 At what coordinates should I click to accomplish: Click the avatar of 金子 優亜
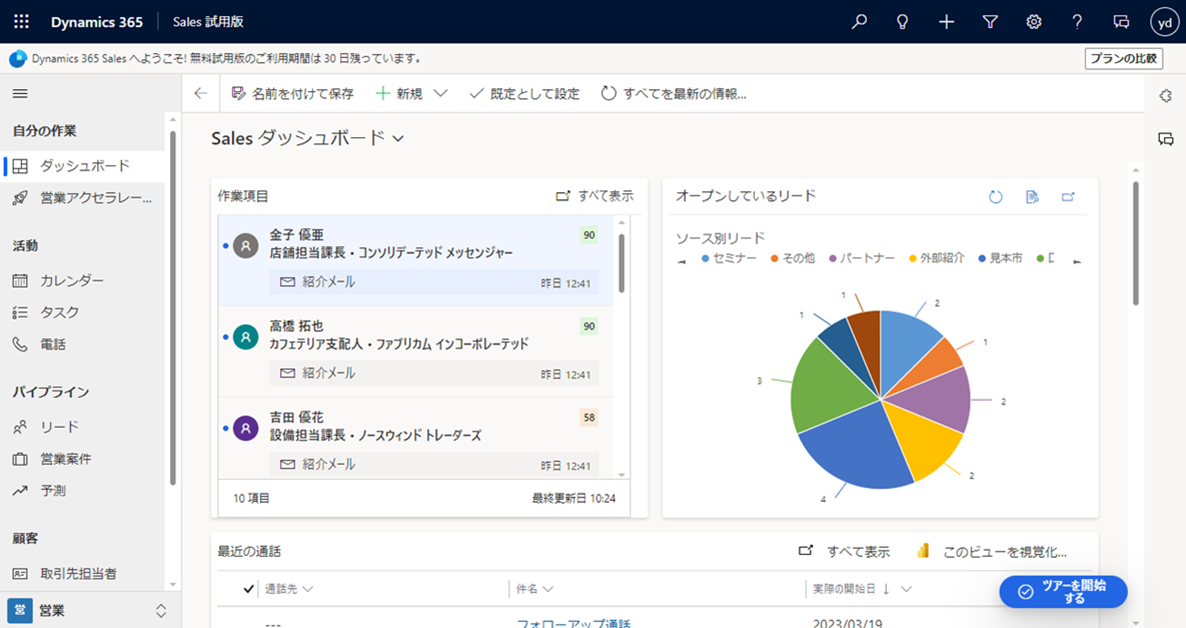point(246,246)
